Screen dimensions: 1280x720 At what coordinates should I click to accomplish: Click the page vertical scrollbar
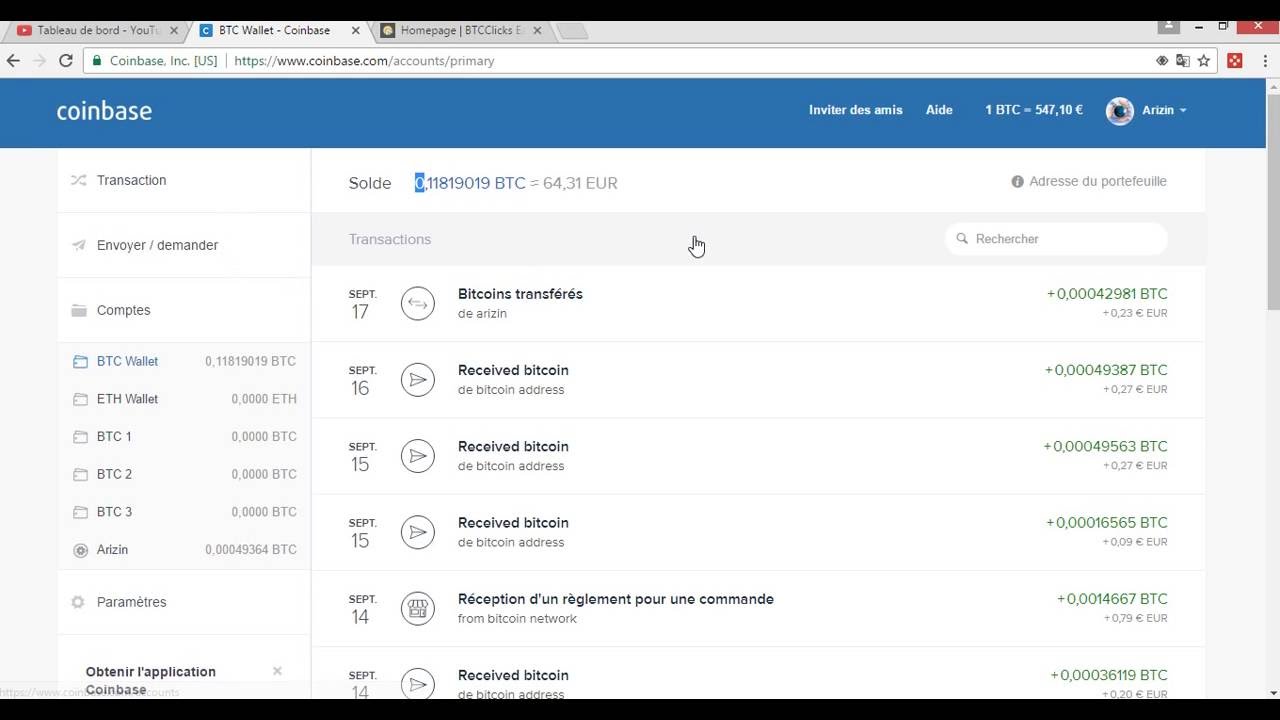coord(1273,200)
